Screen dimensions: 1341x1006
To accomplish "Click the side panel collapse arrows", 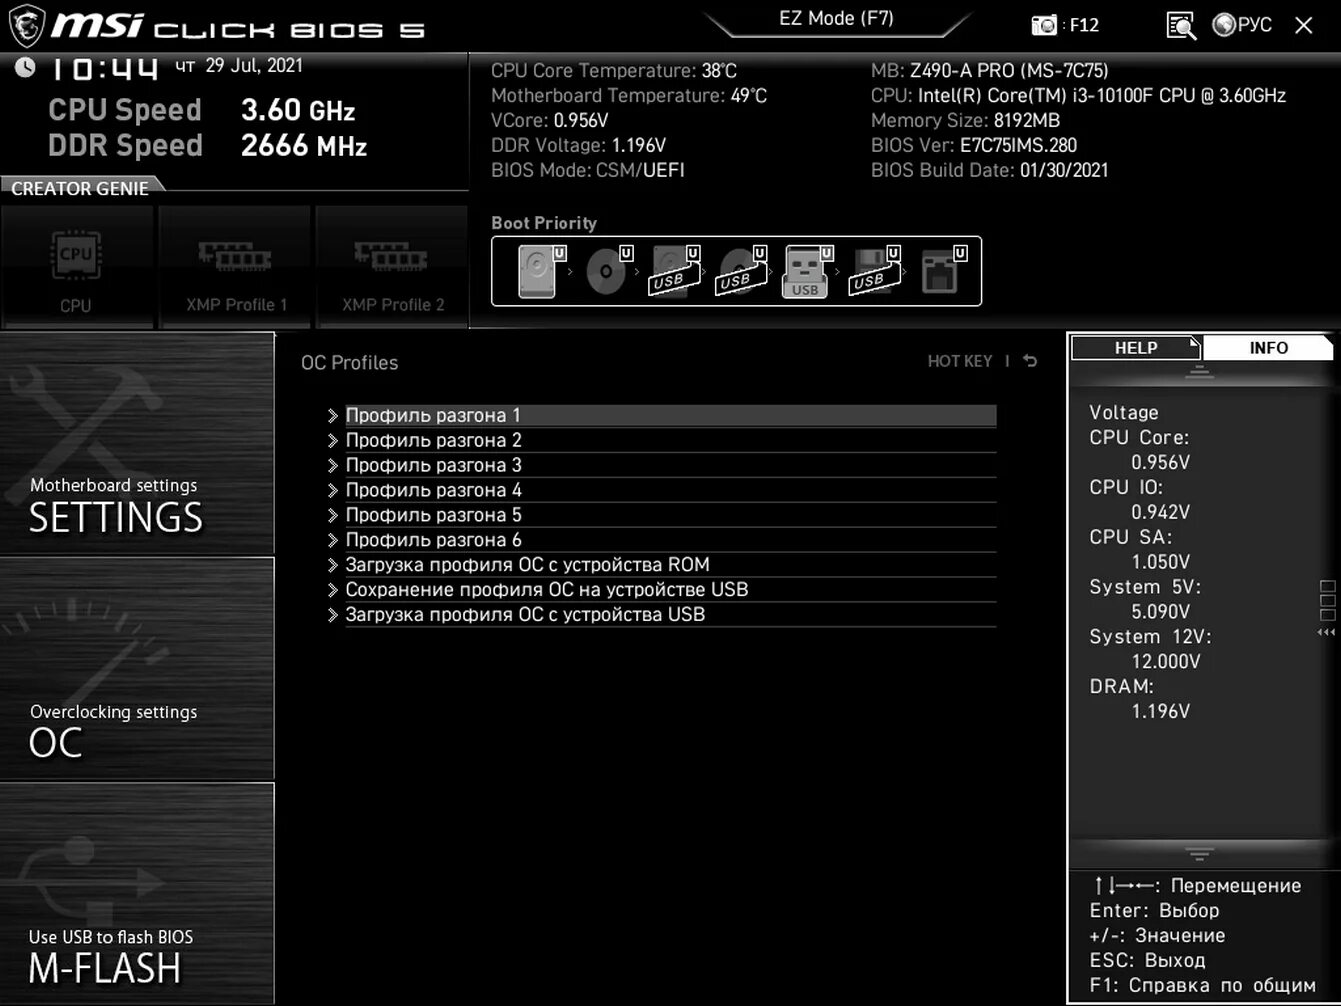I will tap(1327, 633).
